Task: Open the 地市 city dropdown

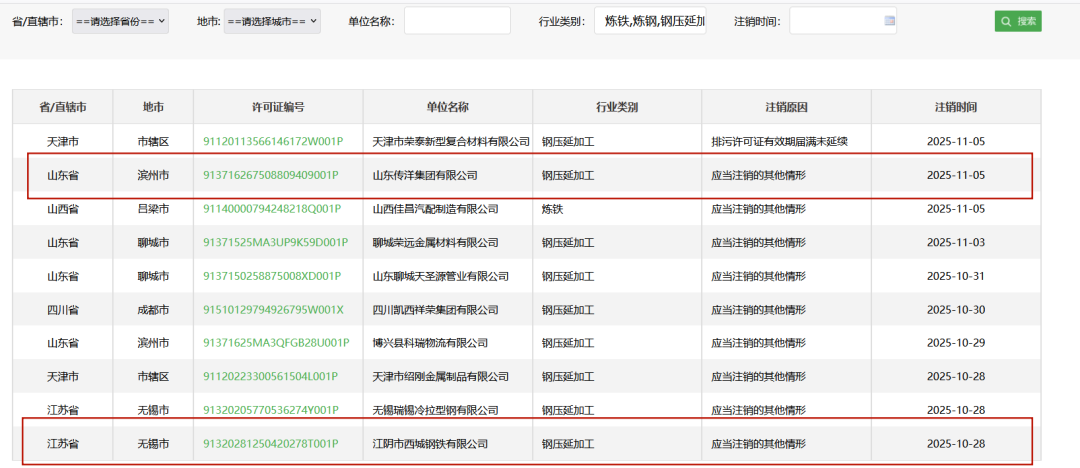Action: [x=272, y=21]
